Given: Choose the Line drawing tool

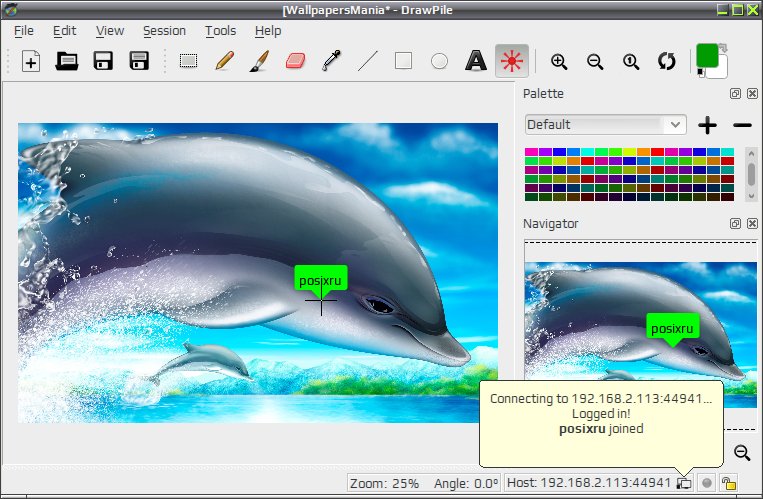Looking at the screenshot, I should [x=368, y=61].
